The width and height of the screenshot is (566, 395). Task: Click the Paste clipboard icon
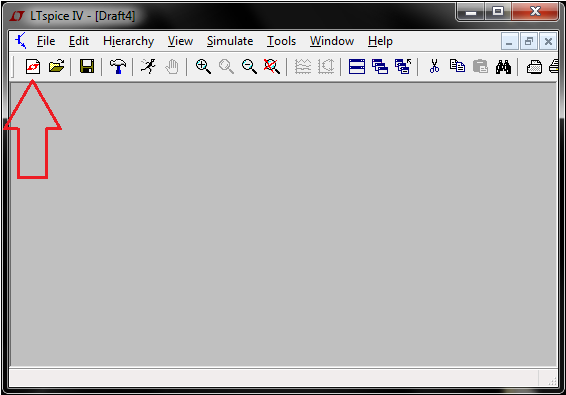(480, 67)
